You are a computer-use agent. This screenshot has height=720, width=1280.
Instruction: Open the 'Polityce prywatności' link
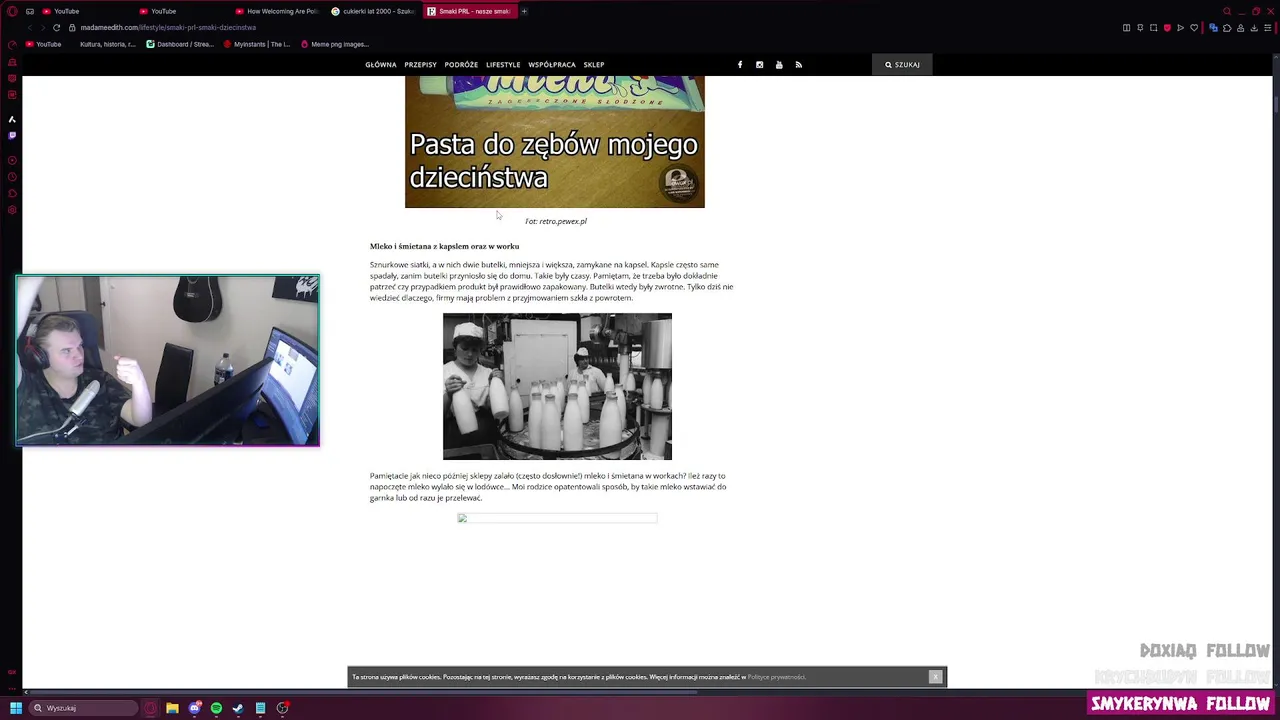click(776, 677)
